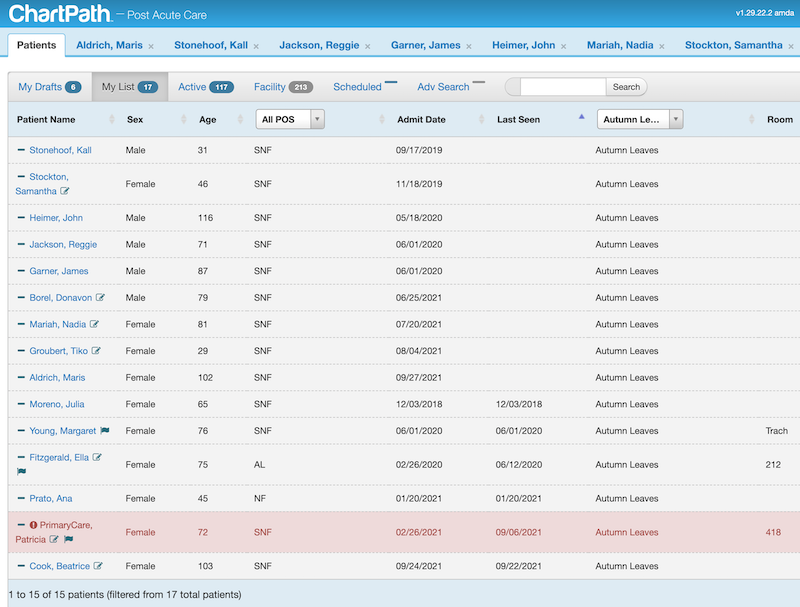Click the Search button
The height and width of the screenshot is (607, 800).
[626, 87]
